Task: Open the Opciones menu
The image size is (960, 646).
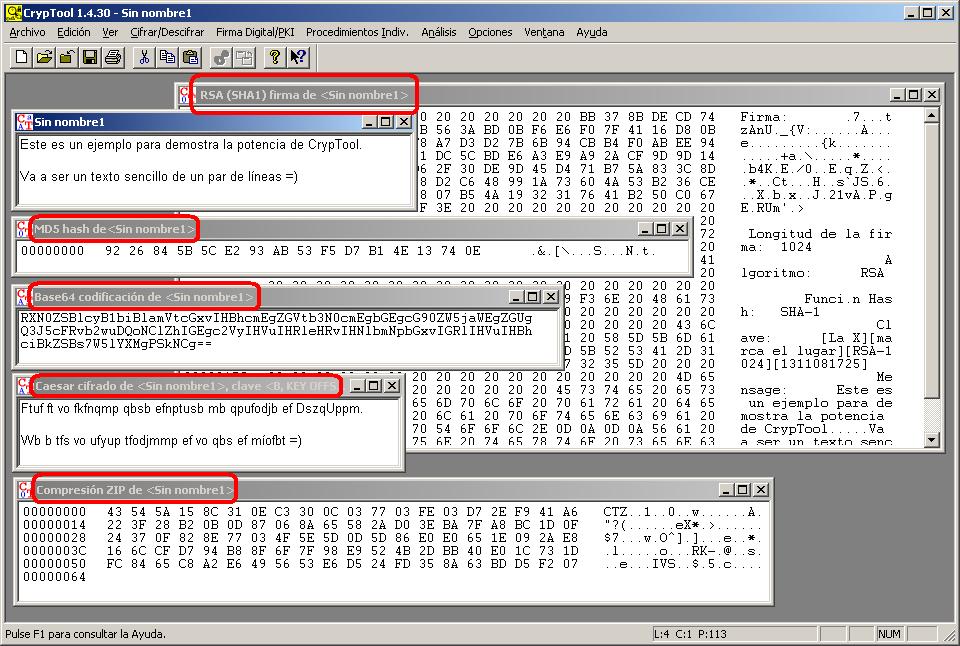Action: (490, 32)
